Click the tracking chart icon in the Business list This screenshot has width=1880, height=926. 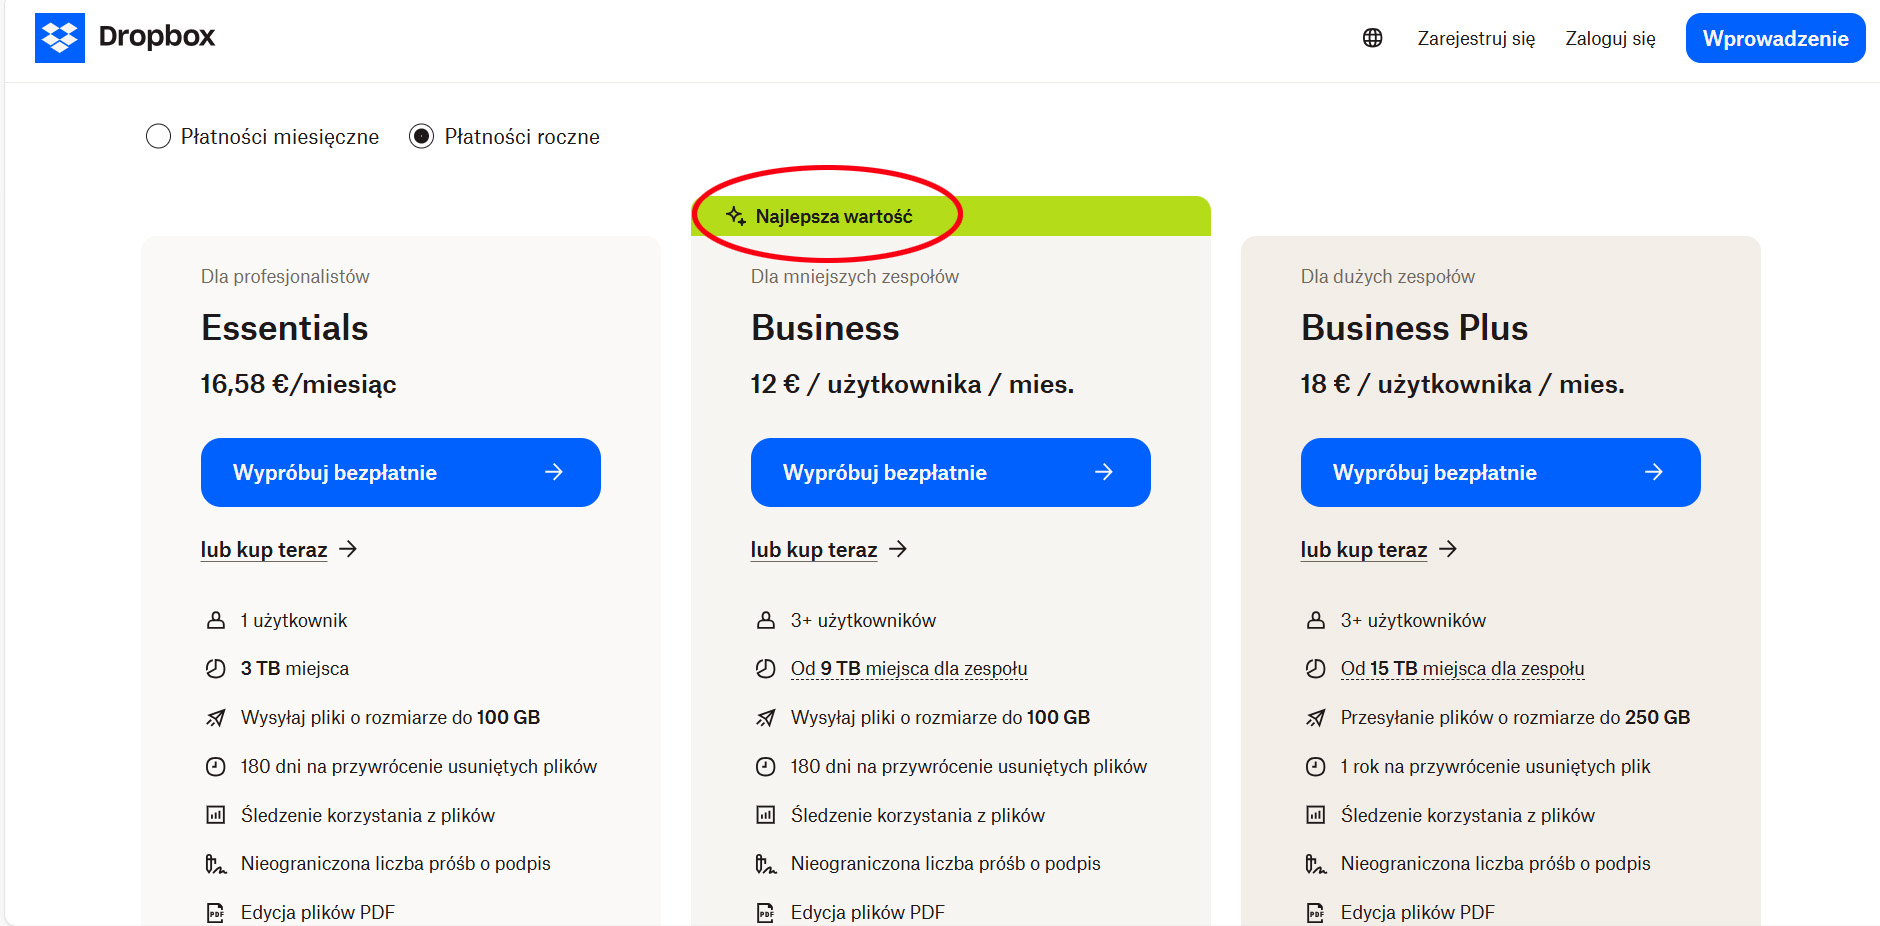(766, 815)
